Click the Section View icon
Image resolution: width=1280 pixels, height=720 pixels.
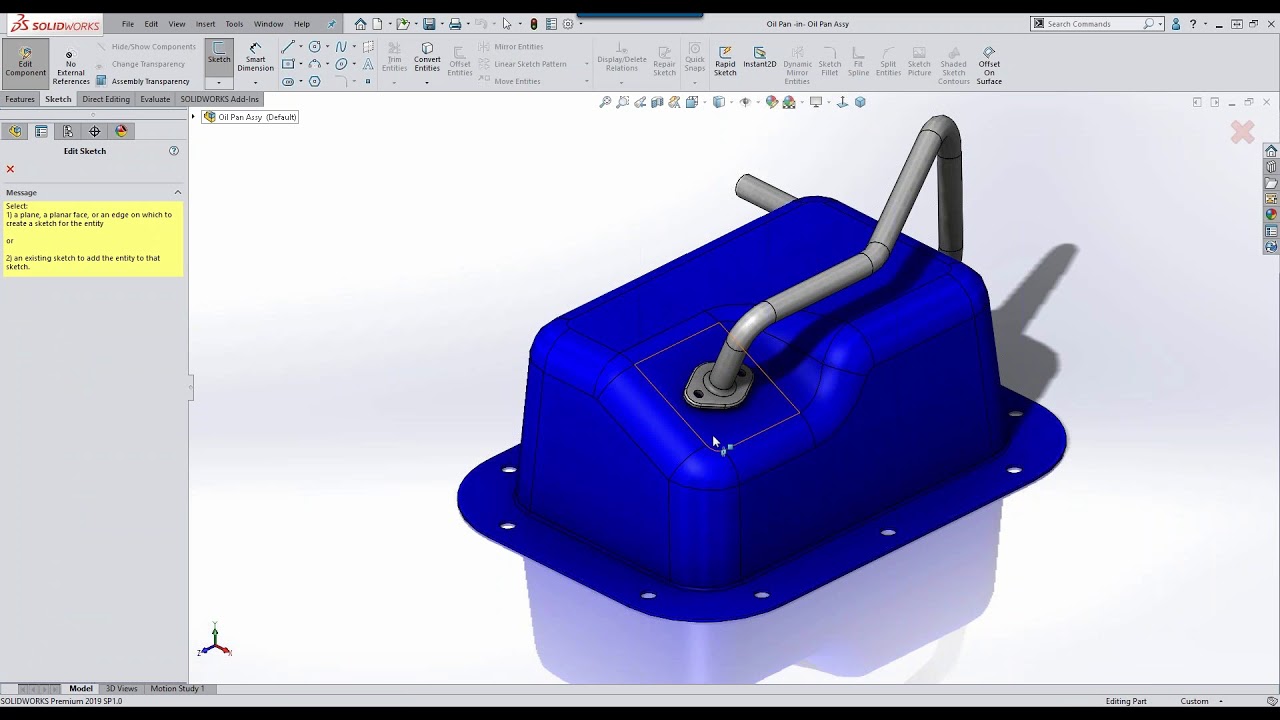point(657,102)
